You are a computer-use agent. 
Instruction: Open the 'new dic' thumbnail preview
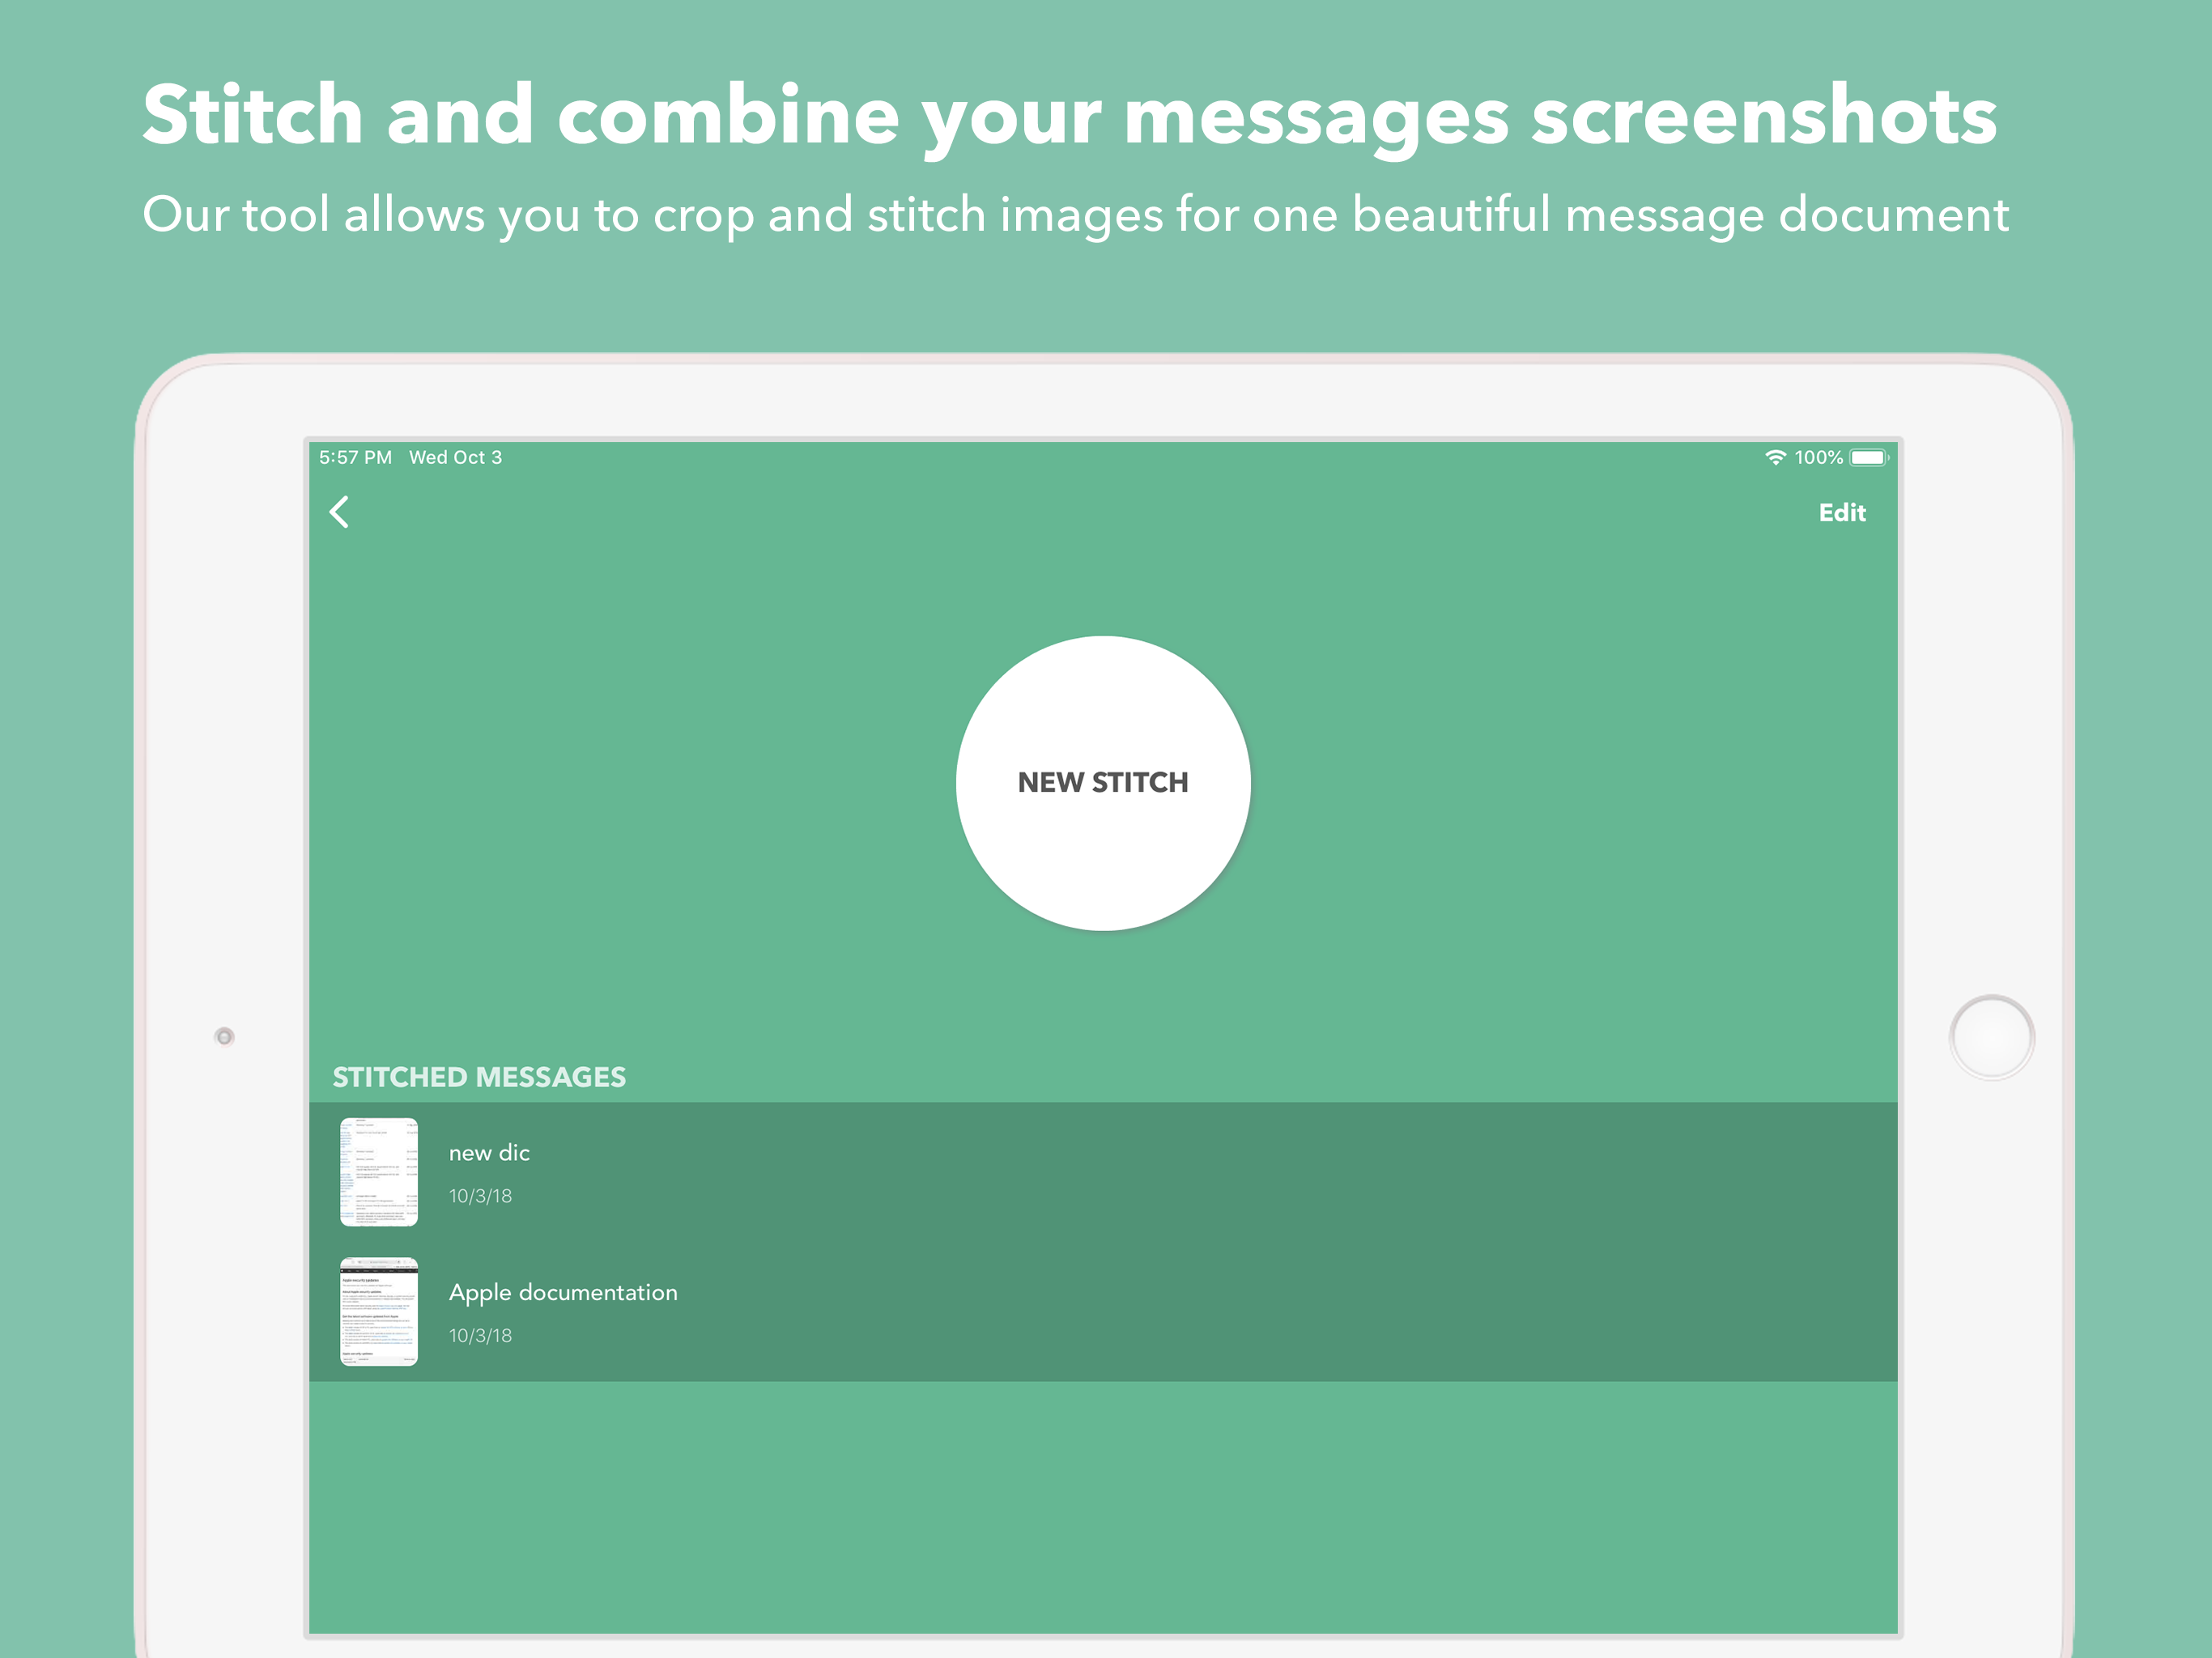pos(379,1172)
